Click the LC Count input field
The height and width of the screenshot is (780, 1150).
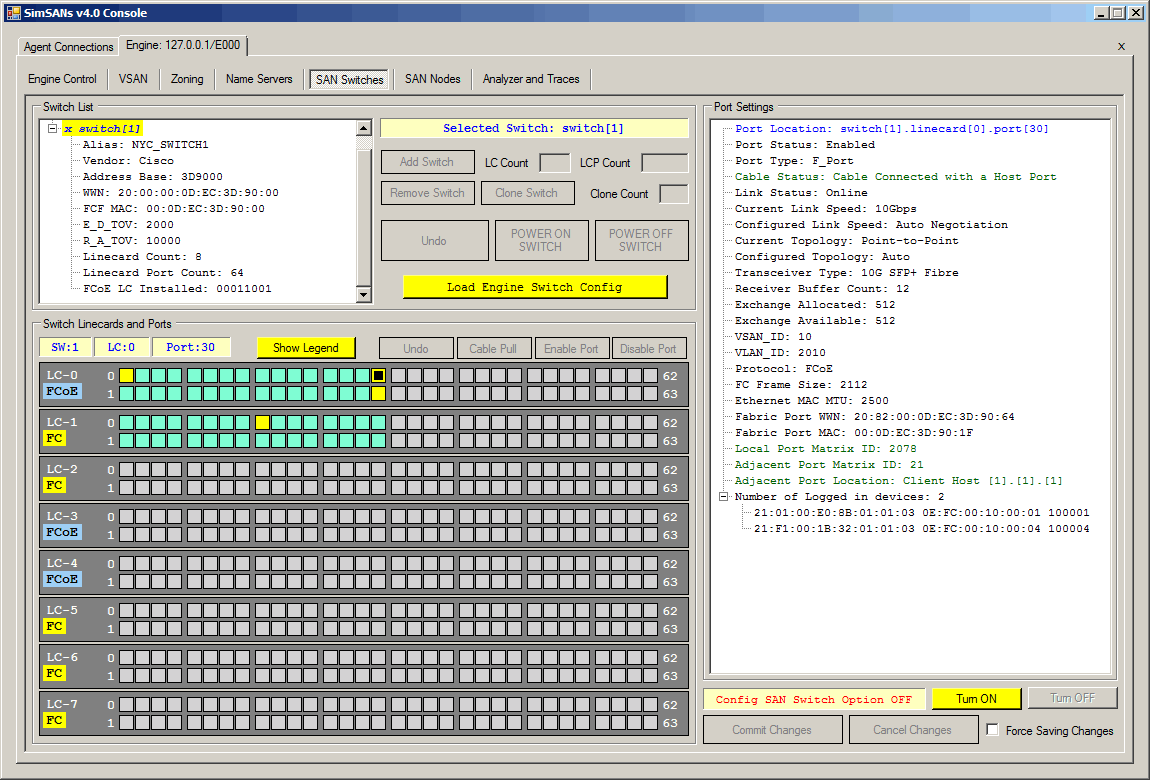click(x=554, y=163)
